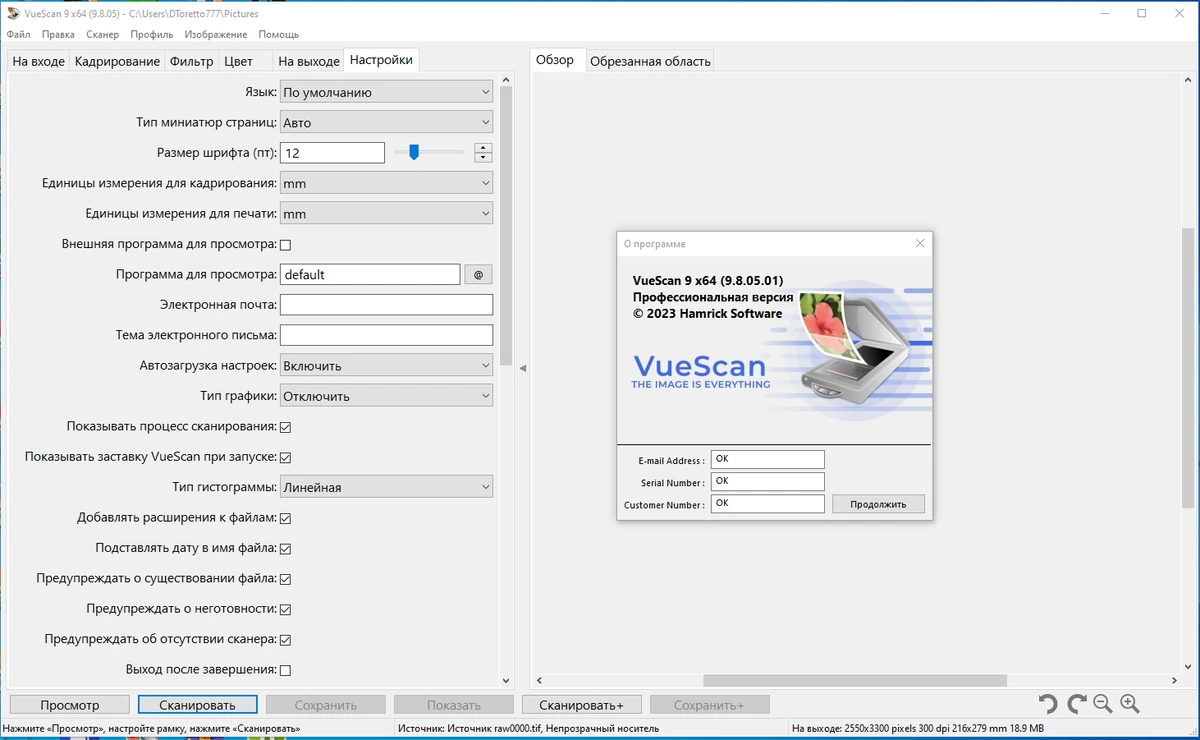Click the font size "12" field

pyautogui.click(x=332, y=152)
